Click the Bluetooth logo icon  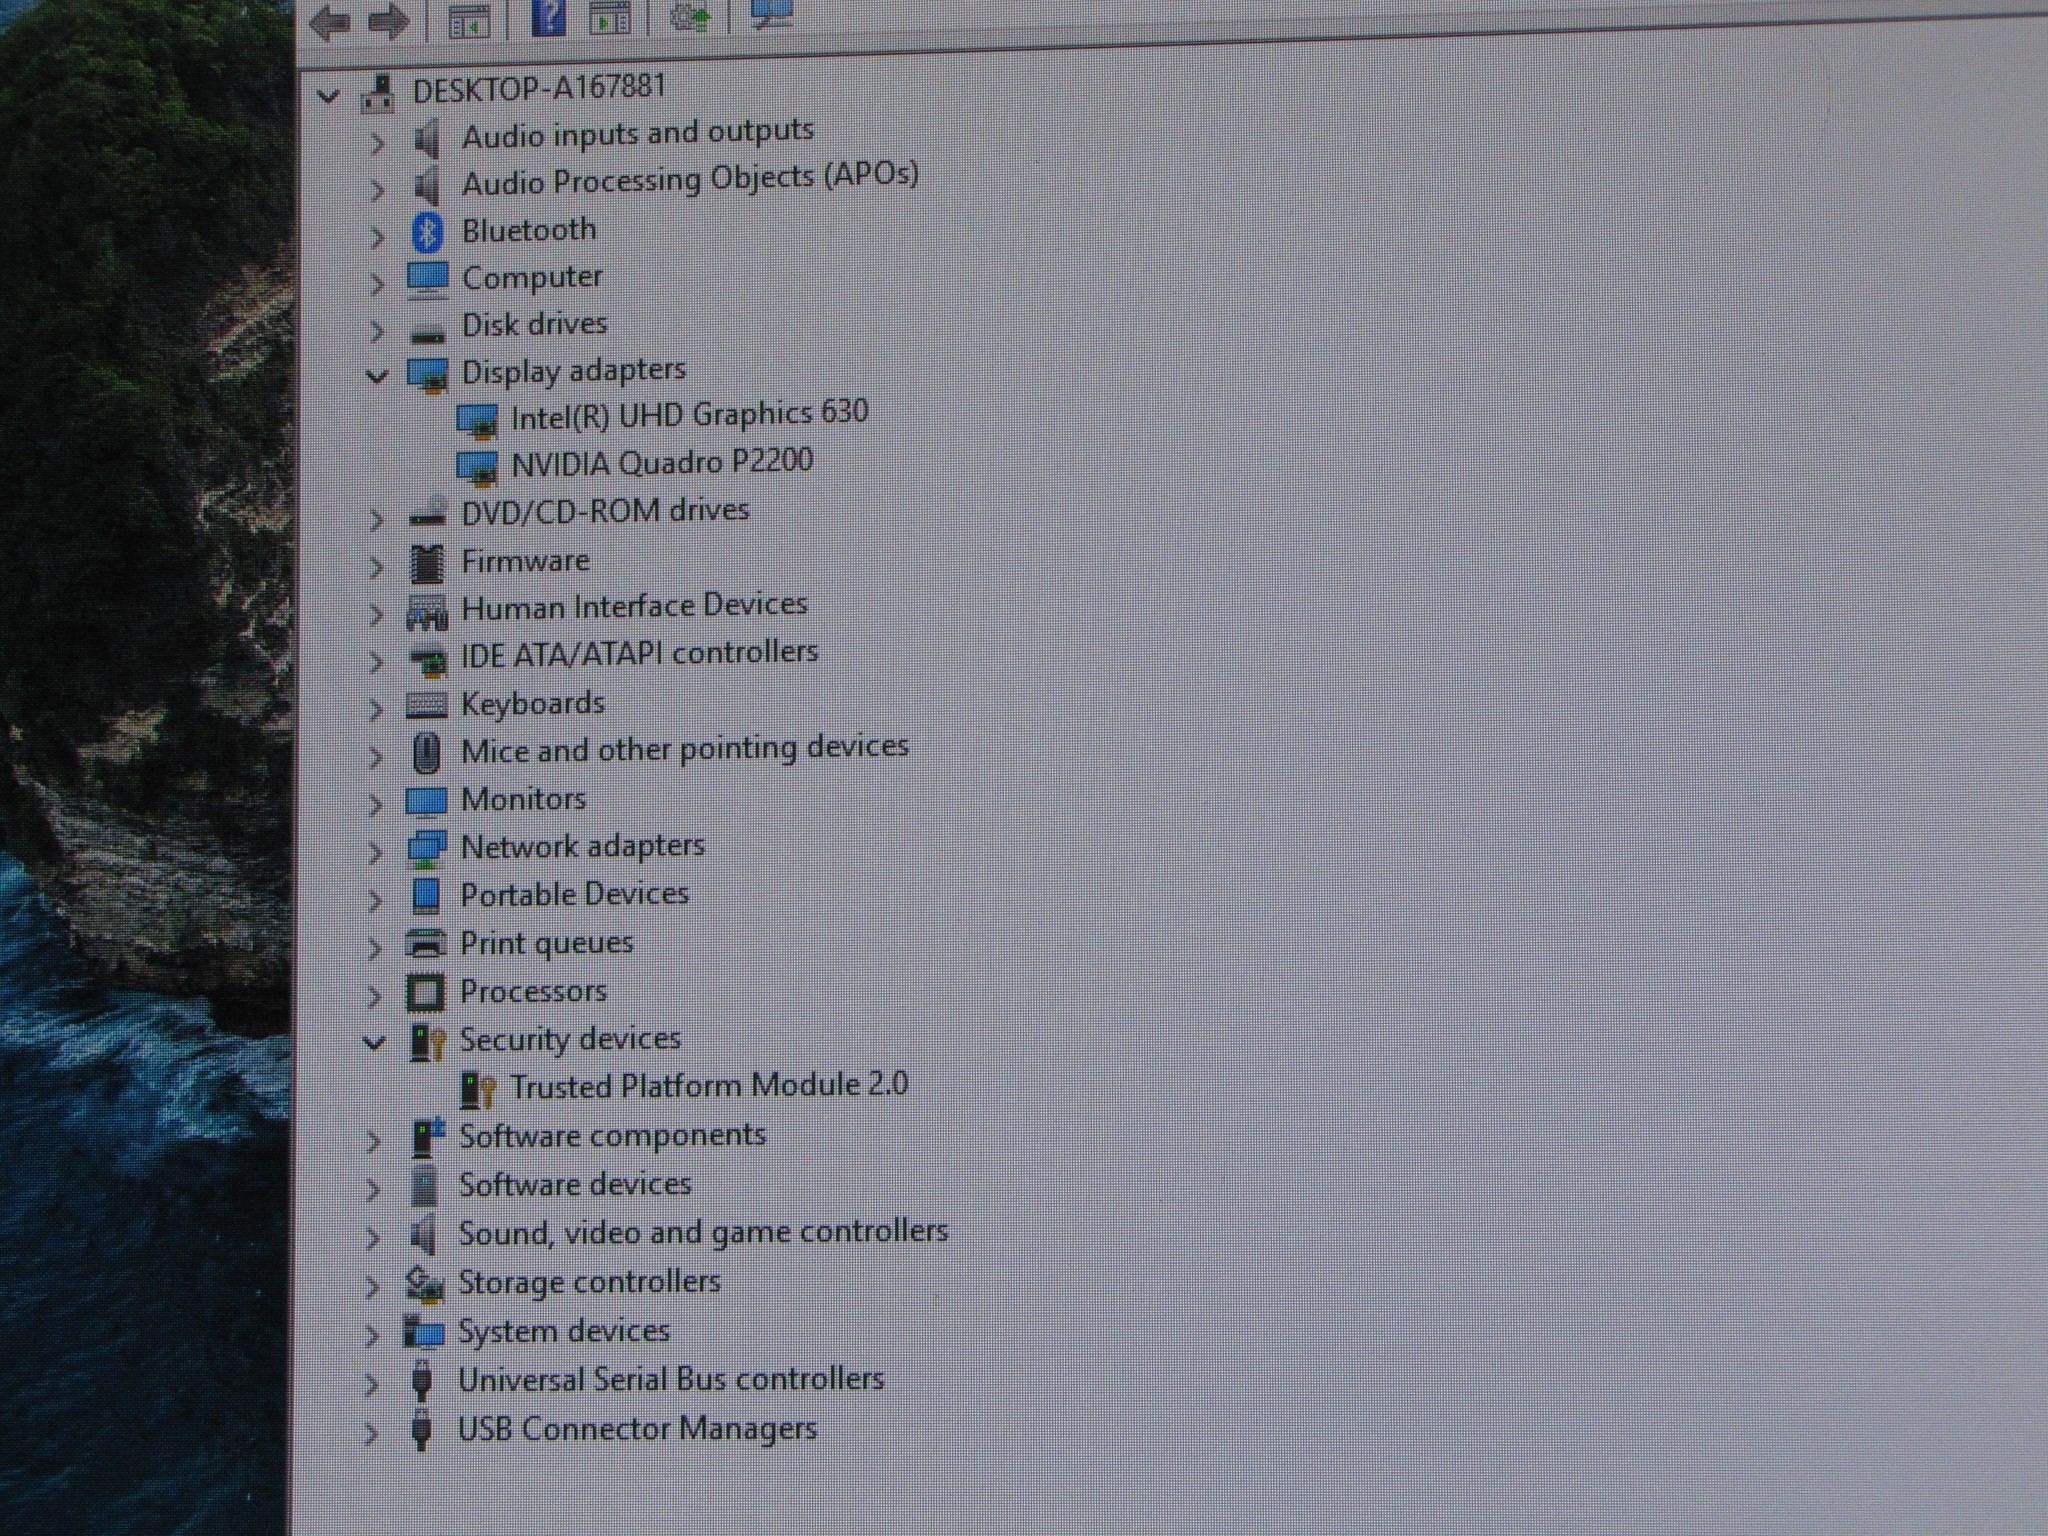(x=428, y=233)
